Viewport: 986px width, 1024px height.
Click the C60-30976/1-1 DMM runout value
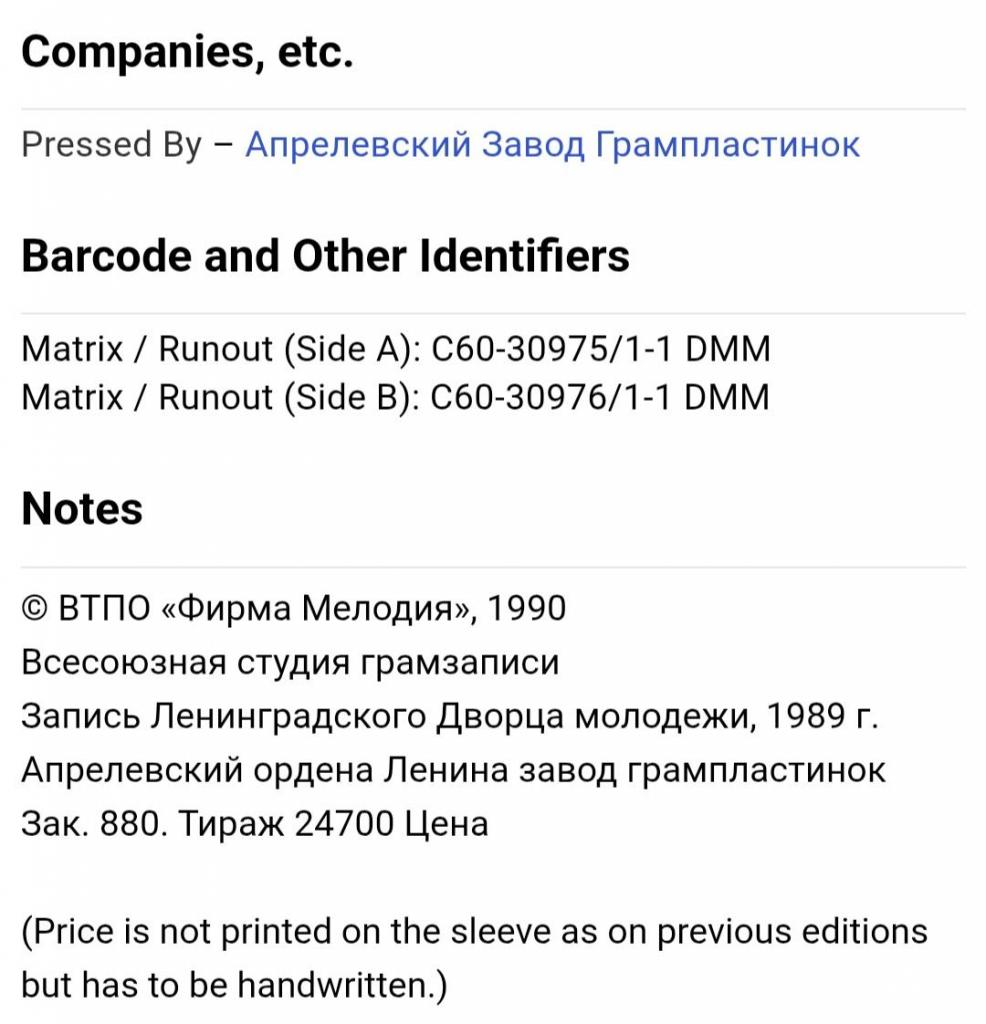pos(600,397)
